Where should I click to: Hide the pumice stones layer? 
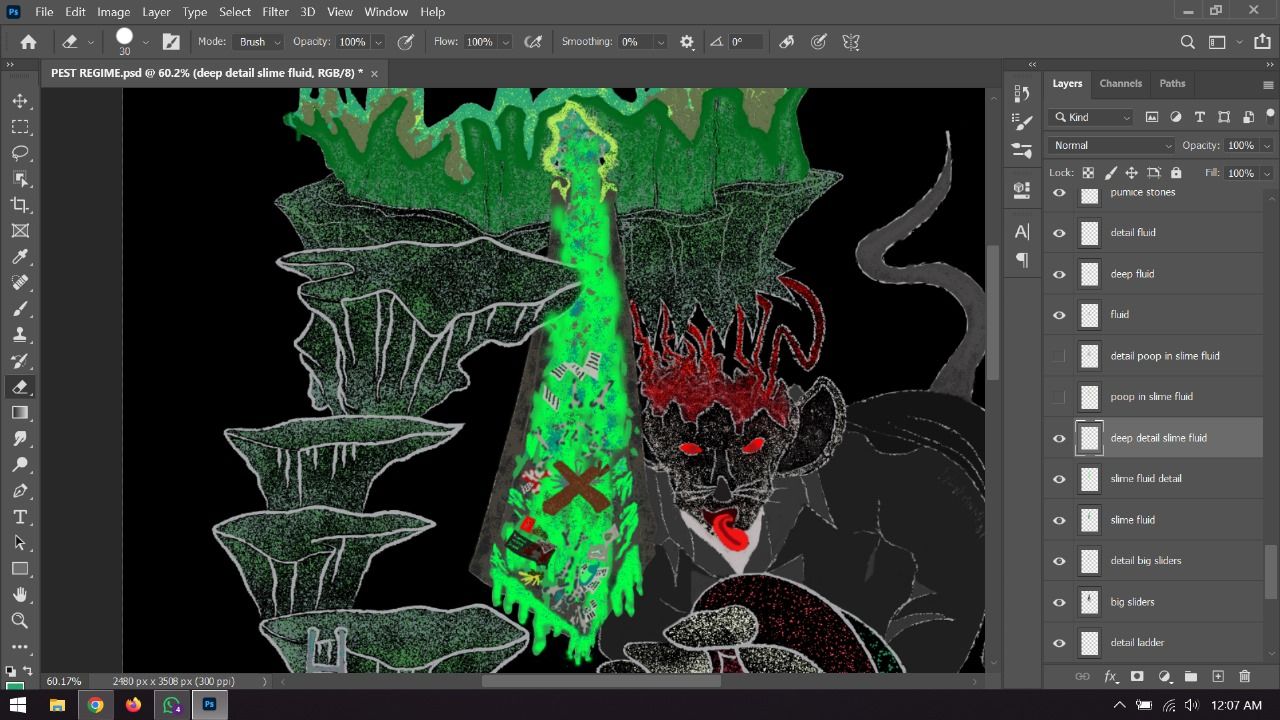[x=1059, y=192]
